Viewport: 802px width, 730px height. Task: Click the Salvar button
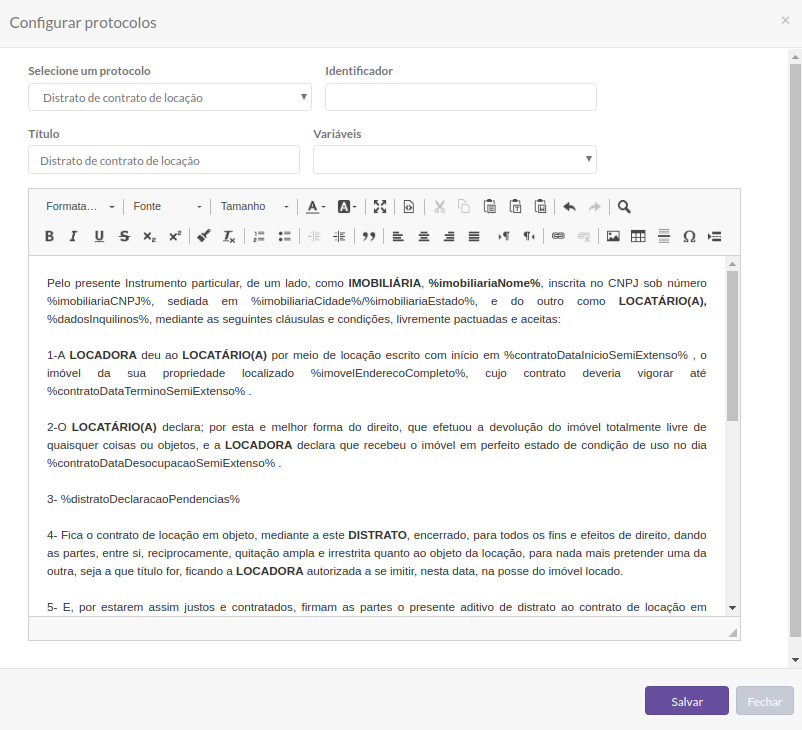[x=687, y=701]
